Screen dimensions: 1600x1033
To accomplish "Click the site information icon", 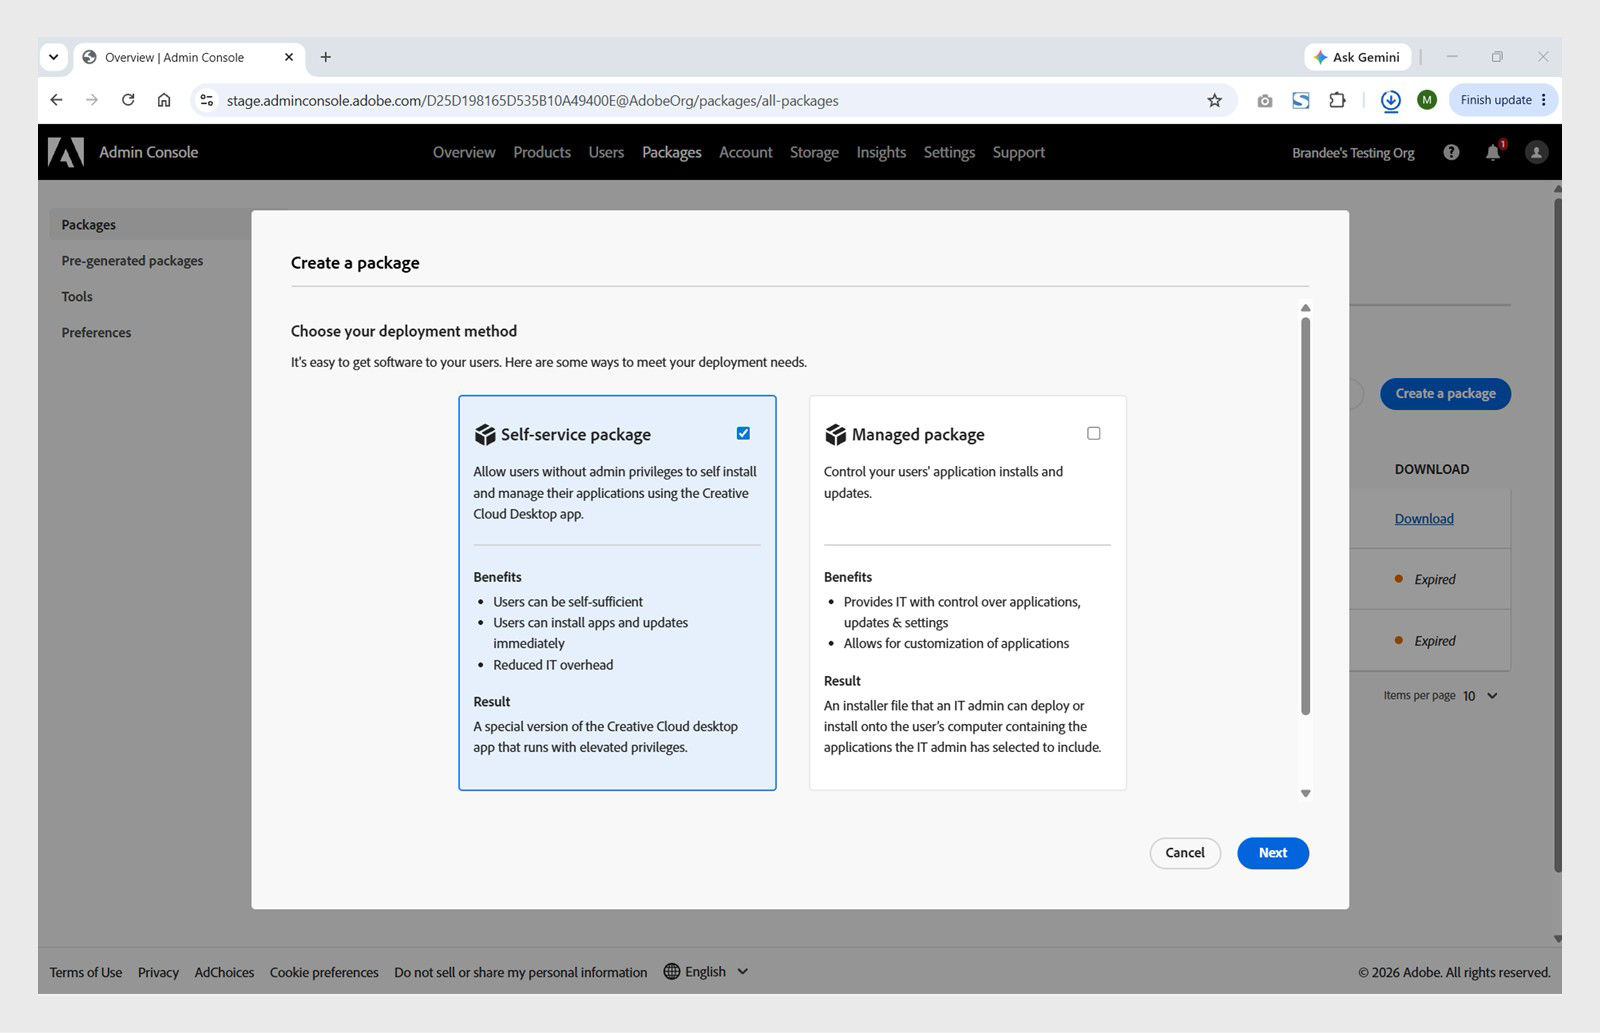I will point(207,100).
